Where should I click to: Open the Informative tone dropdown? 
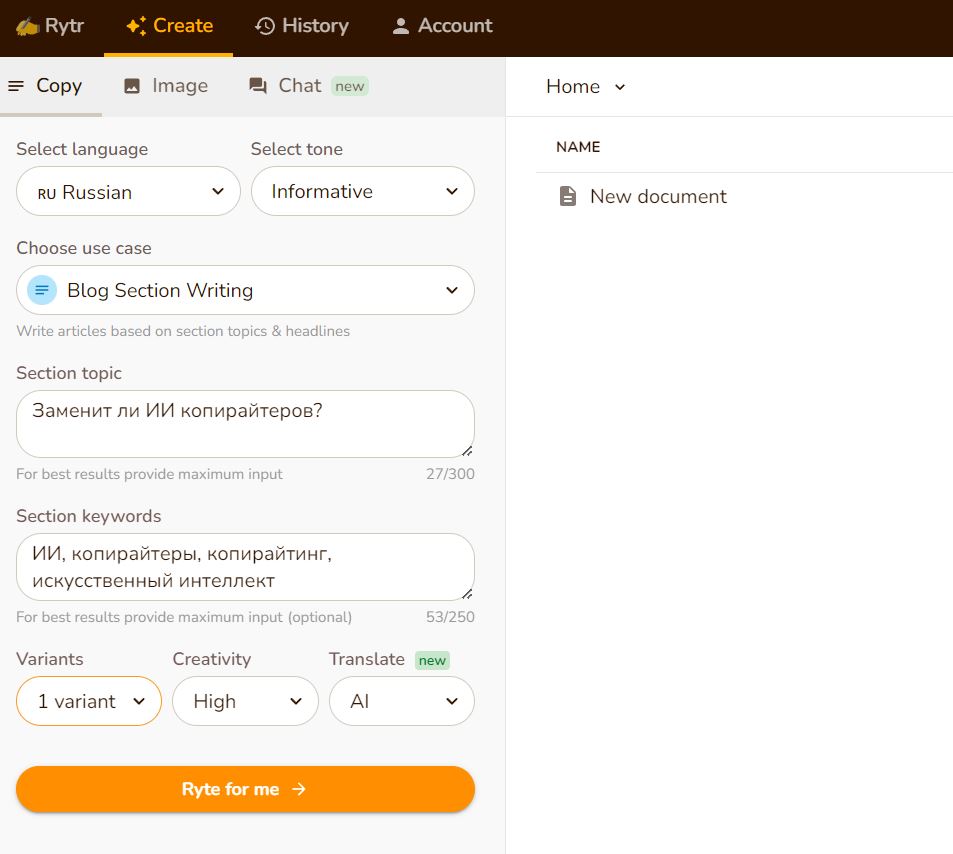click(x=362, y=191)
